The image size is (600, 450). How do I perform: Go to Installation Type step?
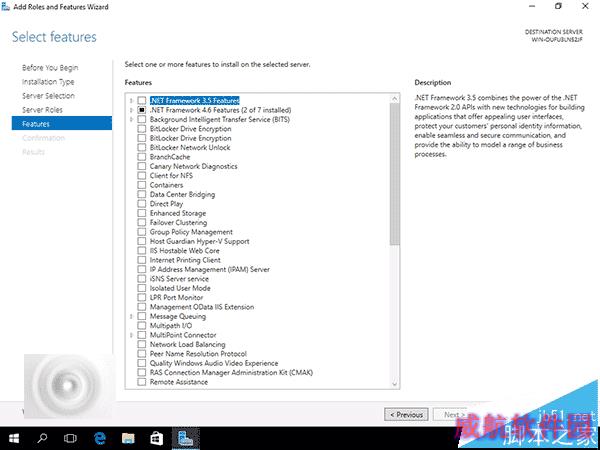(48, 82)
